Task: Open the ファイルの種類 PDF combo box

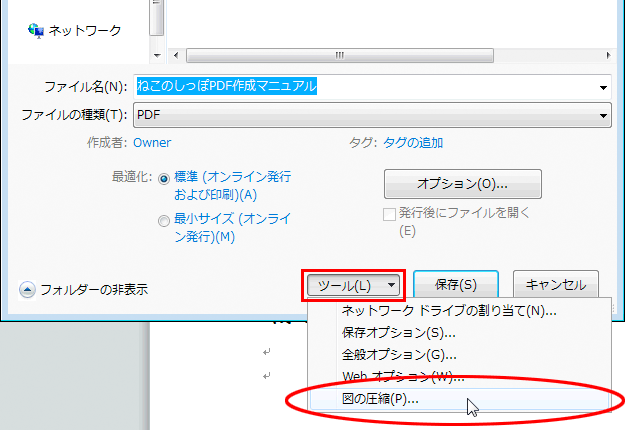Action: point(372,115)
